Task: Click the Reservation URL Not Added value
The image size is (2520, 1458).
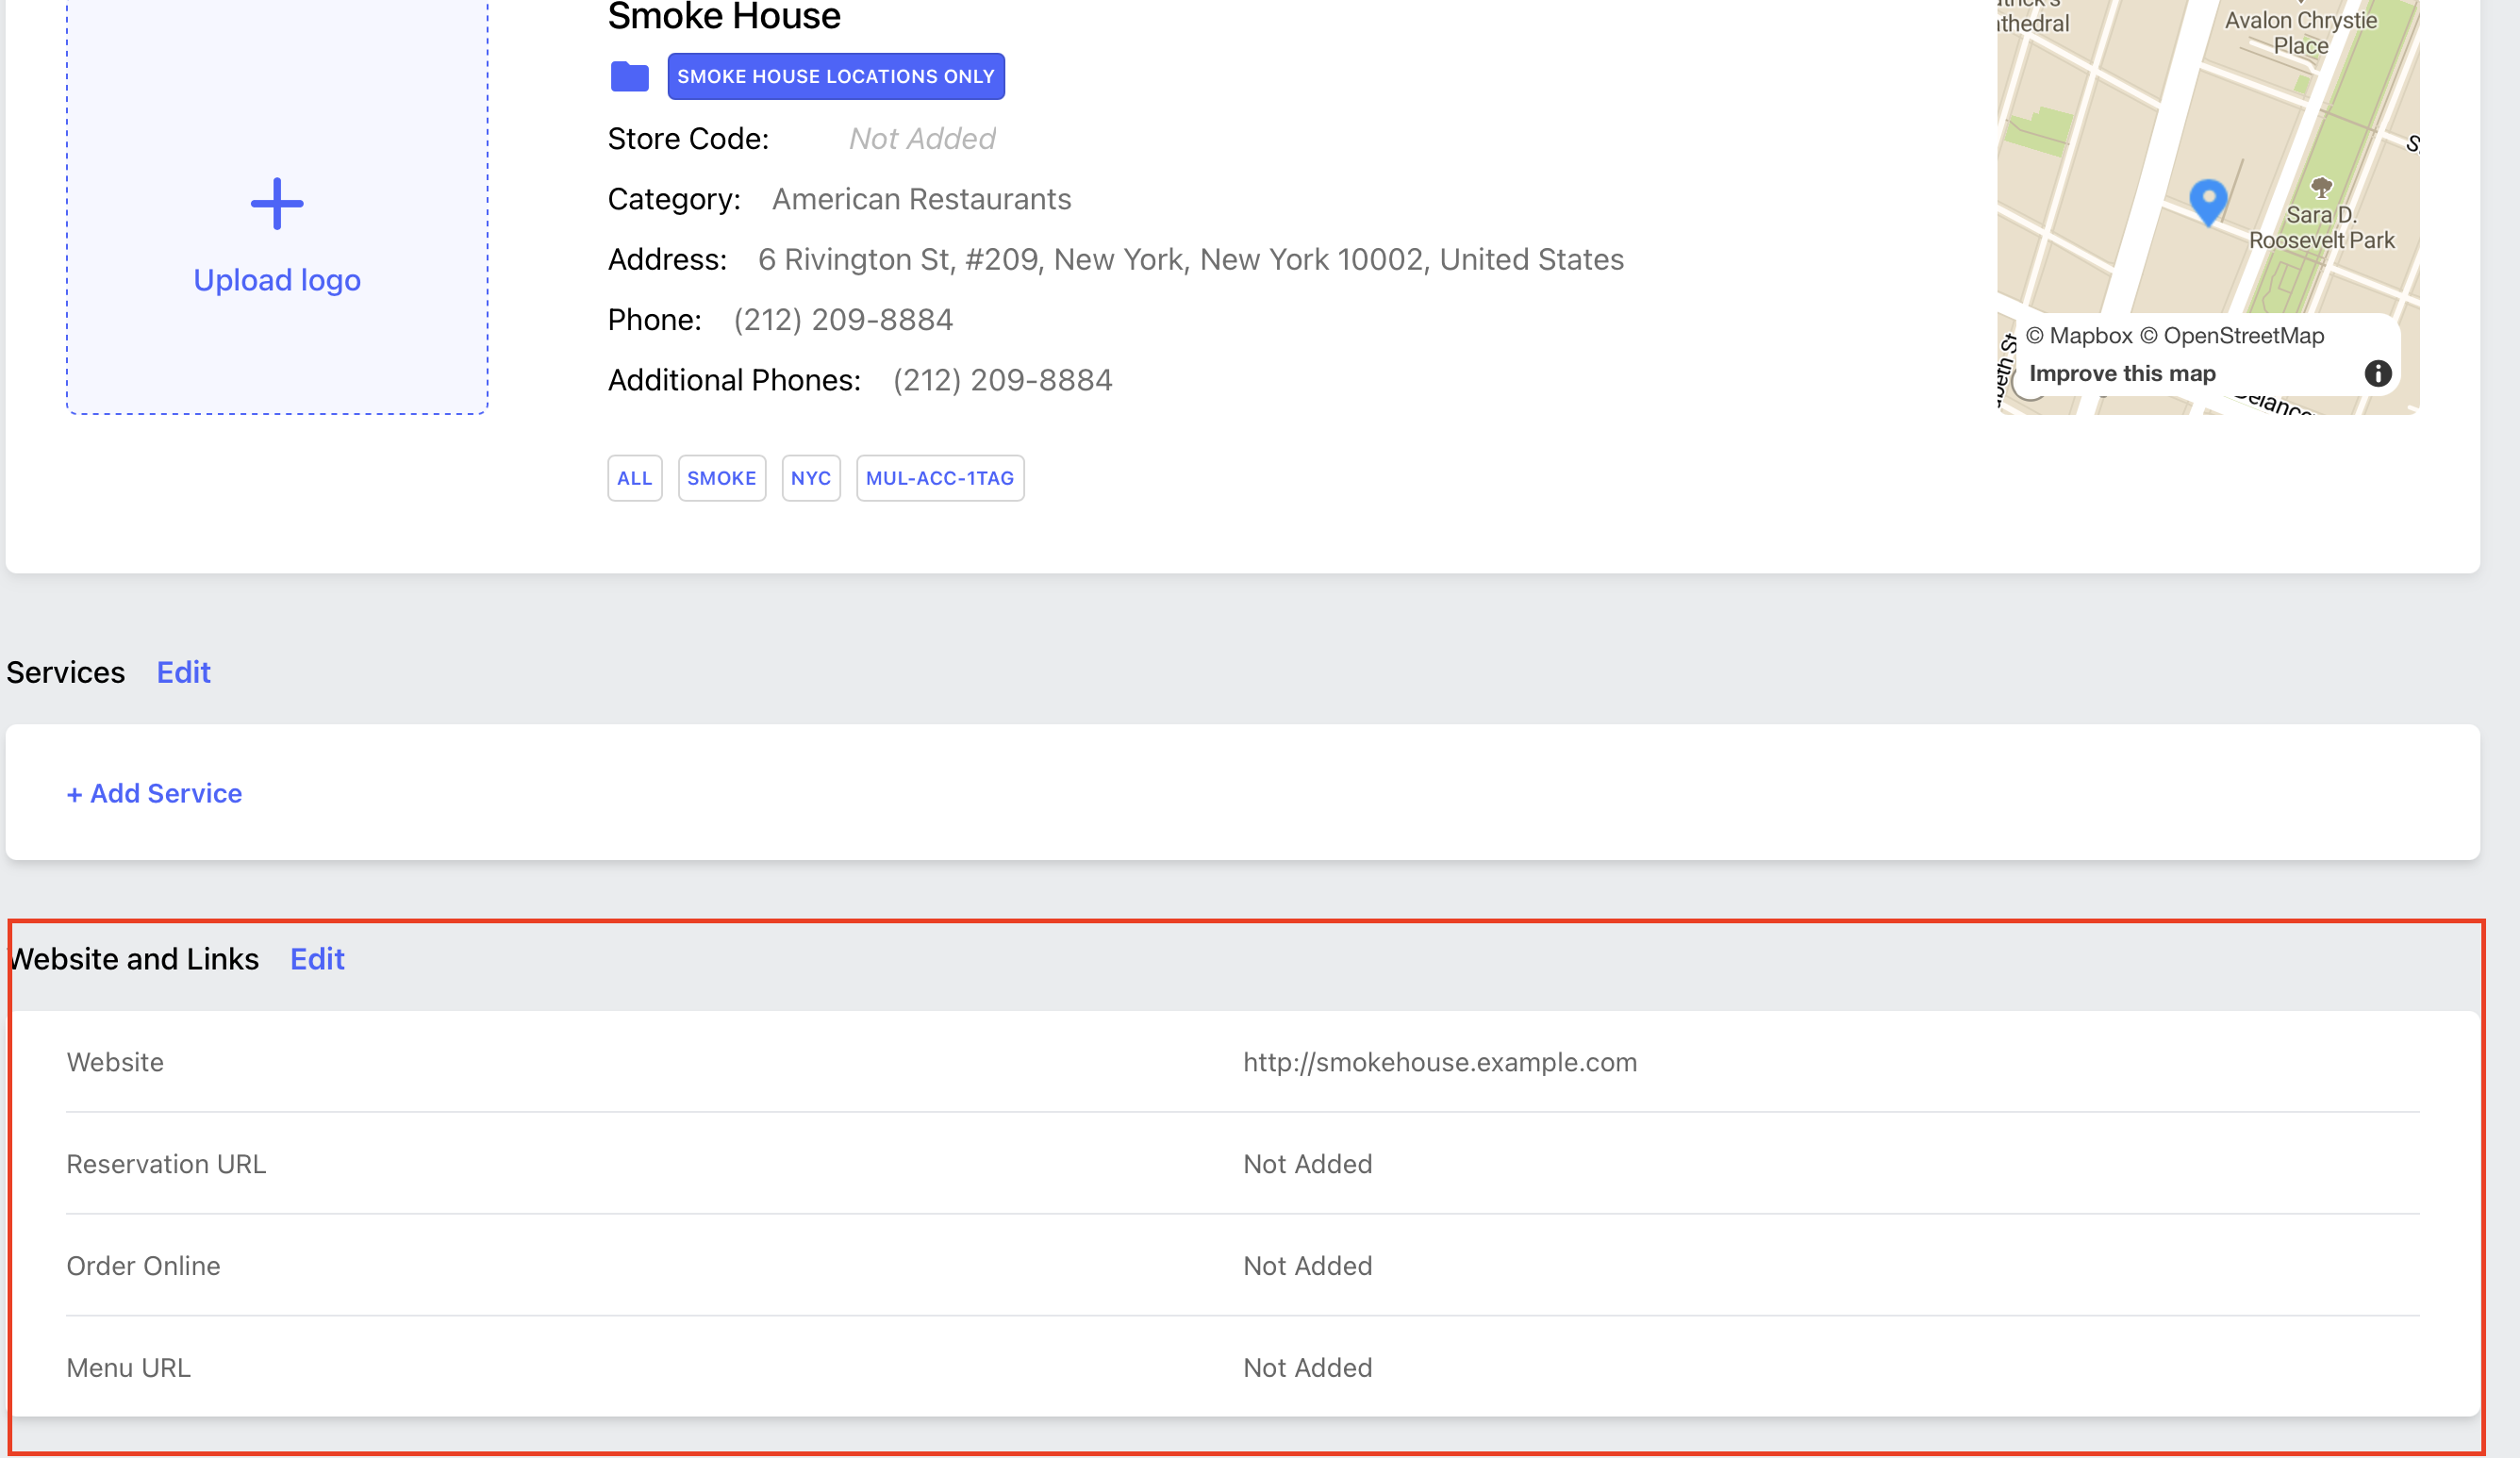Action: (x=1307, y=1164)
